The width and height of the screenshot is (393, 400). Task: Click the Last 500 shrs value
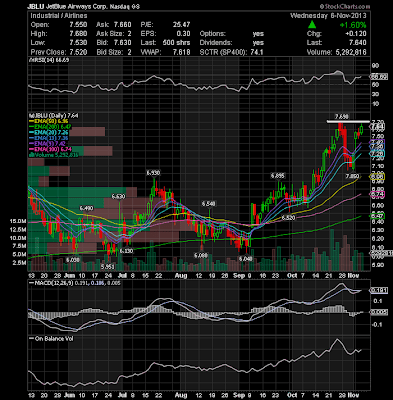[x=176, y=43]
